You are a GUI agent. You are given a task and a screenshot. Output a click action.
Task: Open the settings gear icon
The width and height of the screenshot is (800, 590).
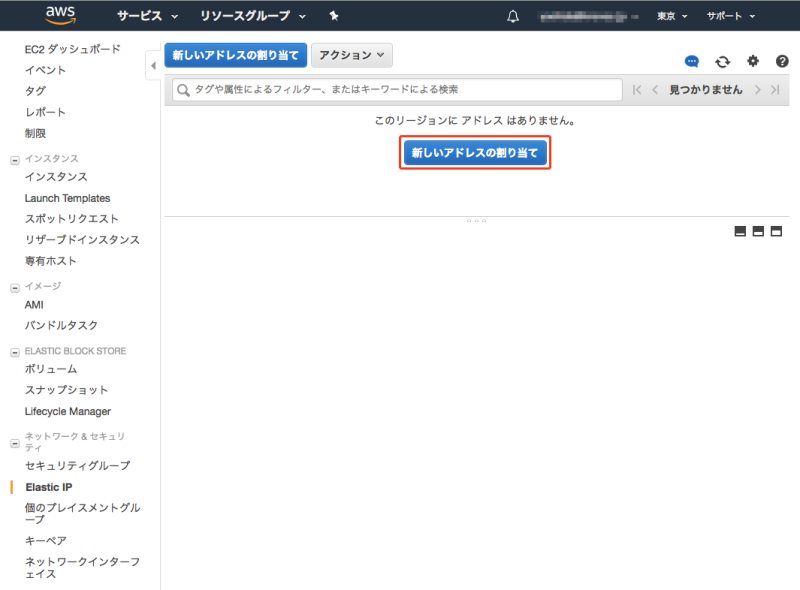753,61
